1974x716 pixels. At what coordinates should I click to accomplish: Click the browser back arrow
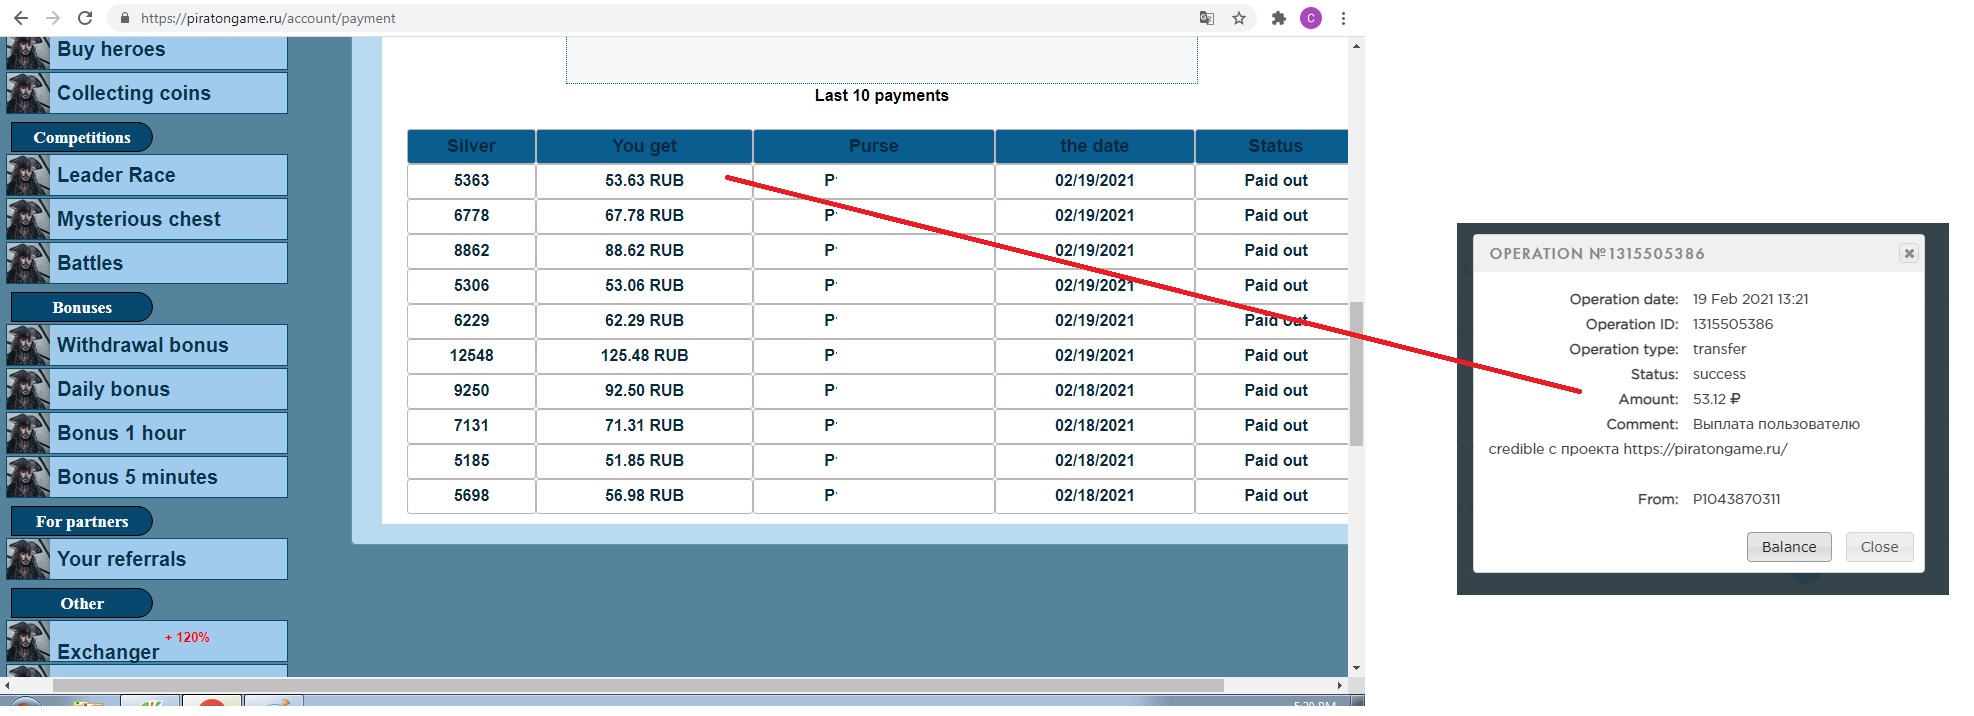[x=21, y=18]
